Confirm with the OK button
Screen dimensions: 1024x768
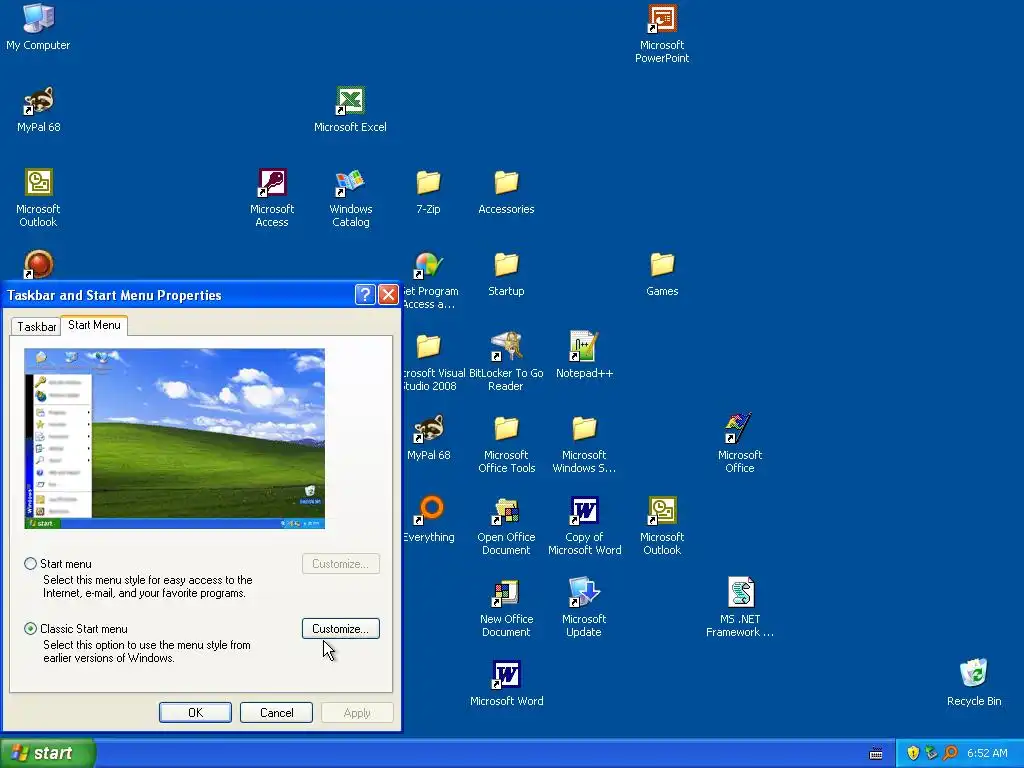point(195,712)
